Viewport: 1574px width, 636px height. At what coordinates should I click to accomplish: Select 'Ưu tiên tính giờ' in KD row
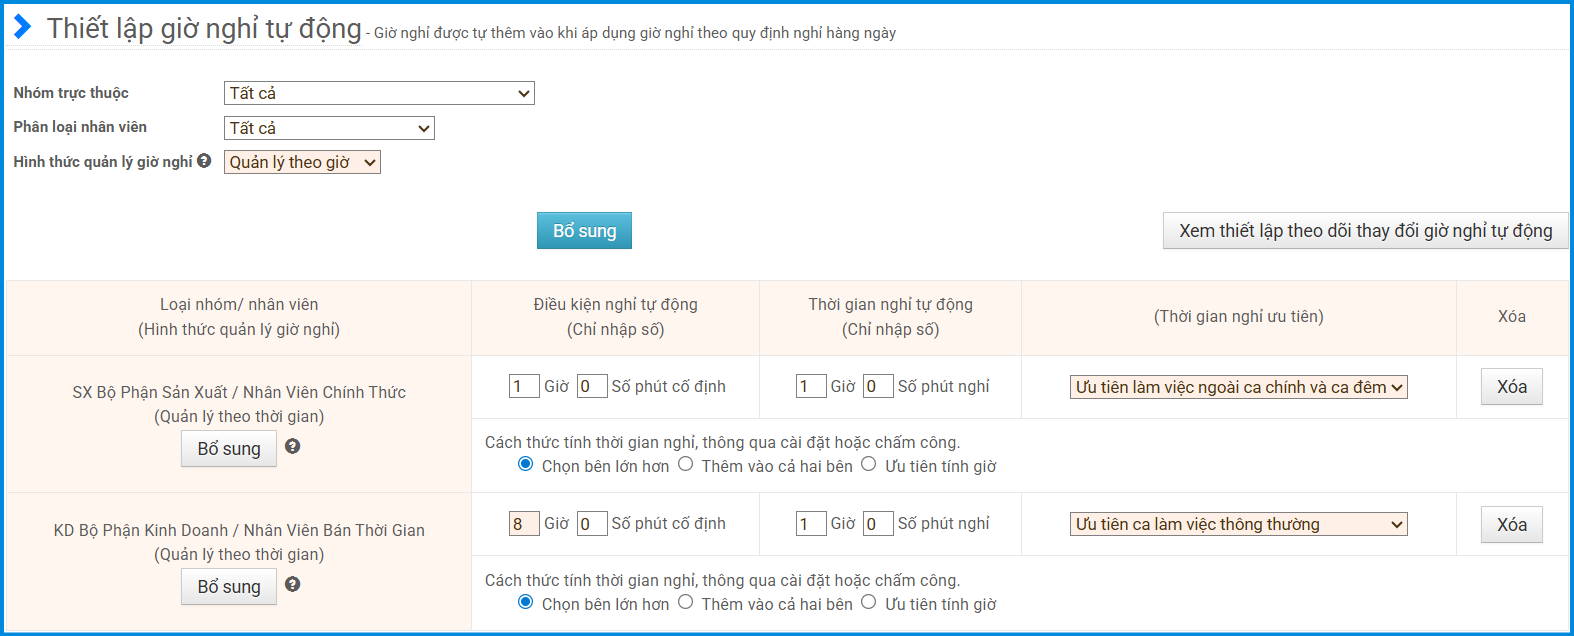point(868,603)
